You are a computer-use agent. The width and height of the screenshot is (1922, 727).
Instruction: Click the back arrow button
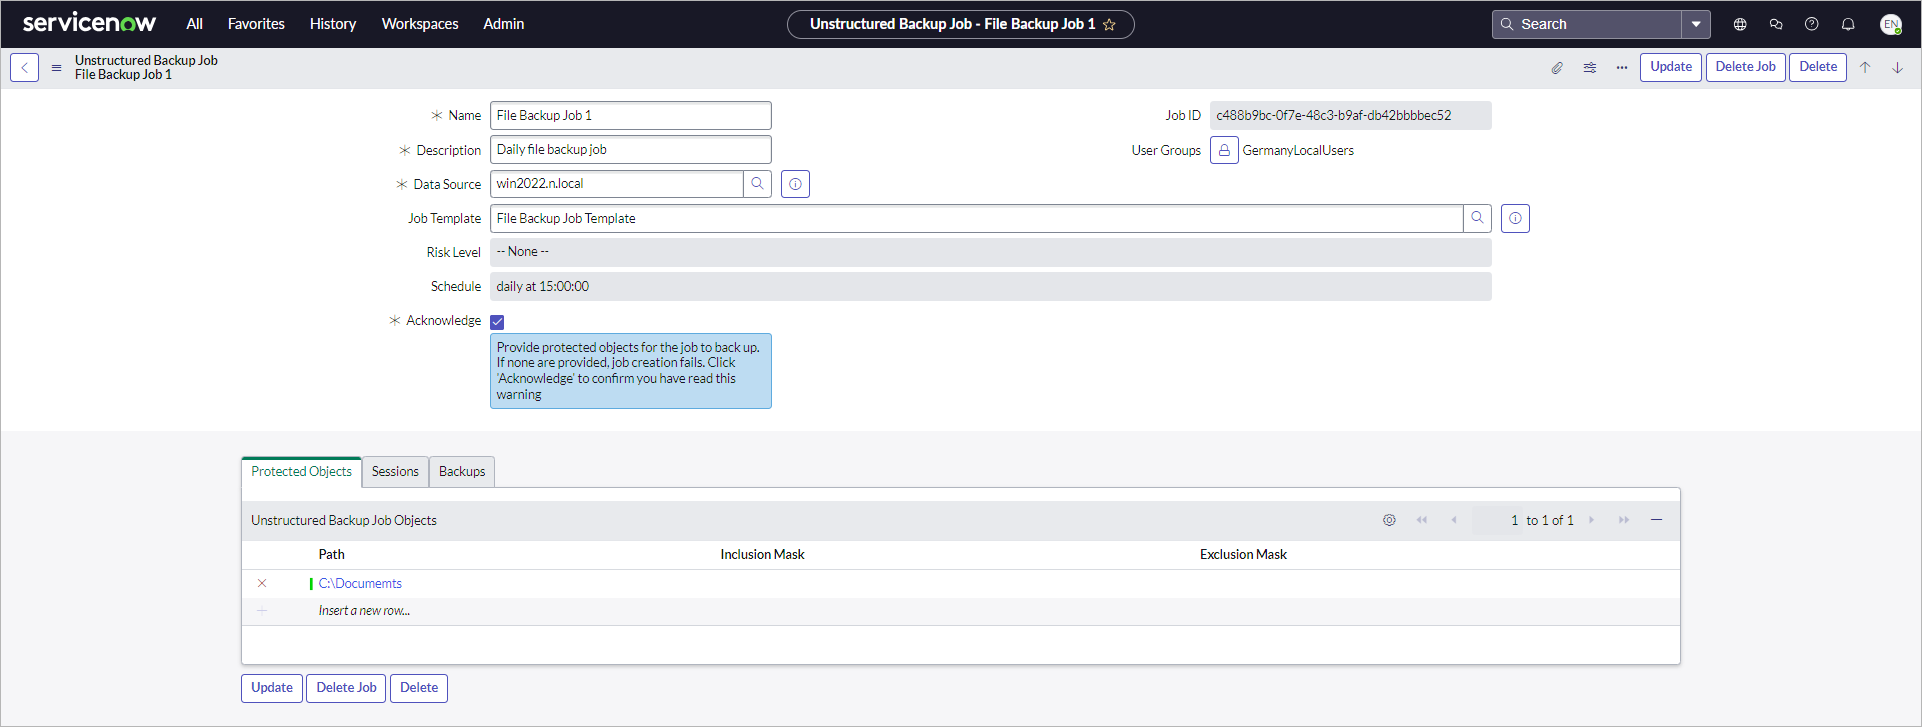[x=24, y=67]
